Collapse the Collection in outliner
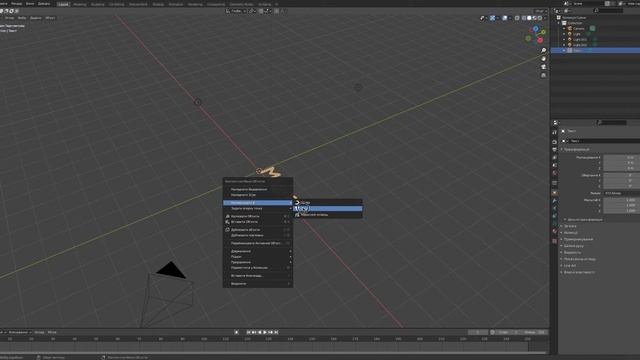 560,23
